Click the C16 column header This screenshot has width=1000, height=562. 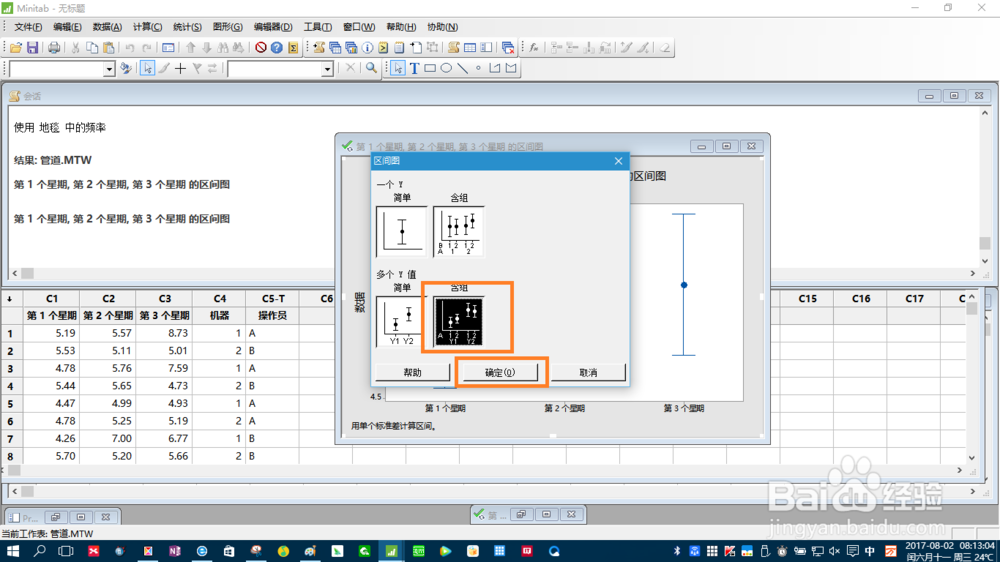coord(861,299)
